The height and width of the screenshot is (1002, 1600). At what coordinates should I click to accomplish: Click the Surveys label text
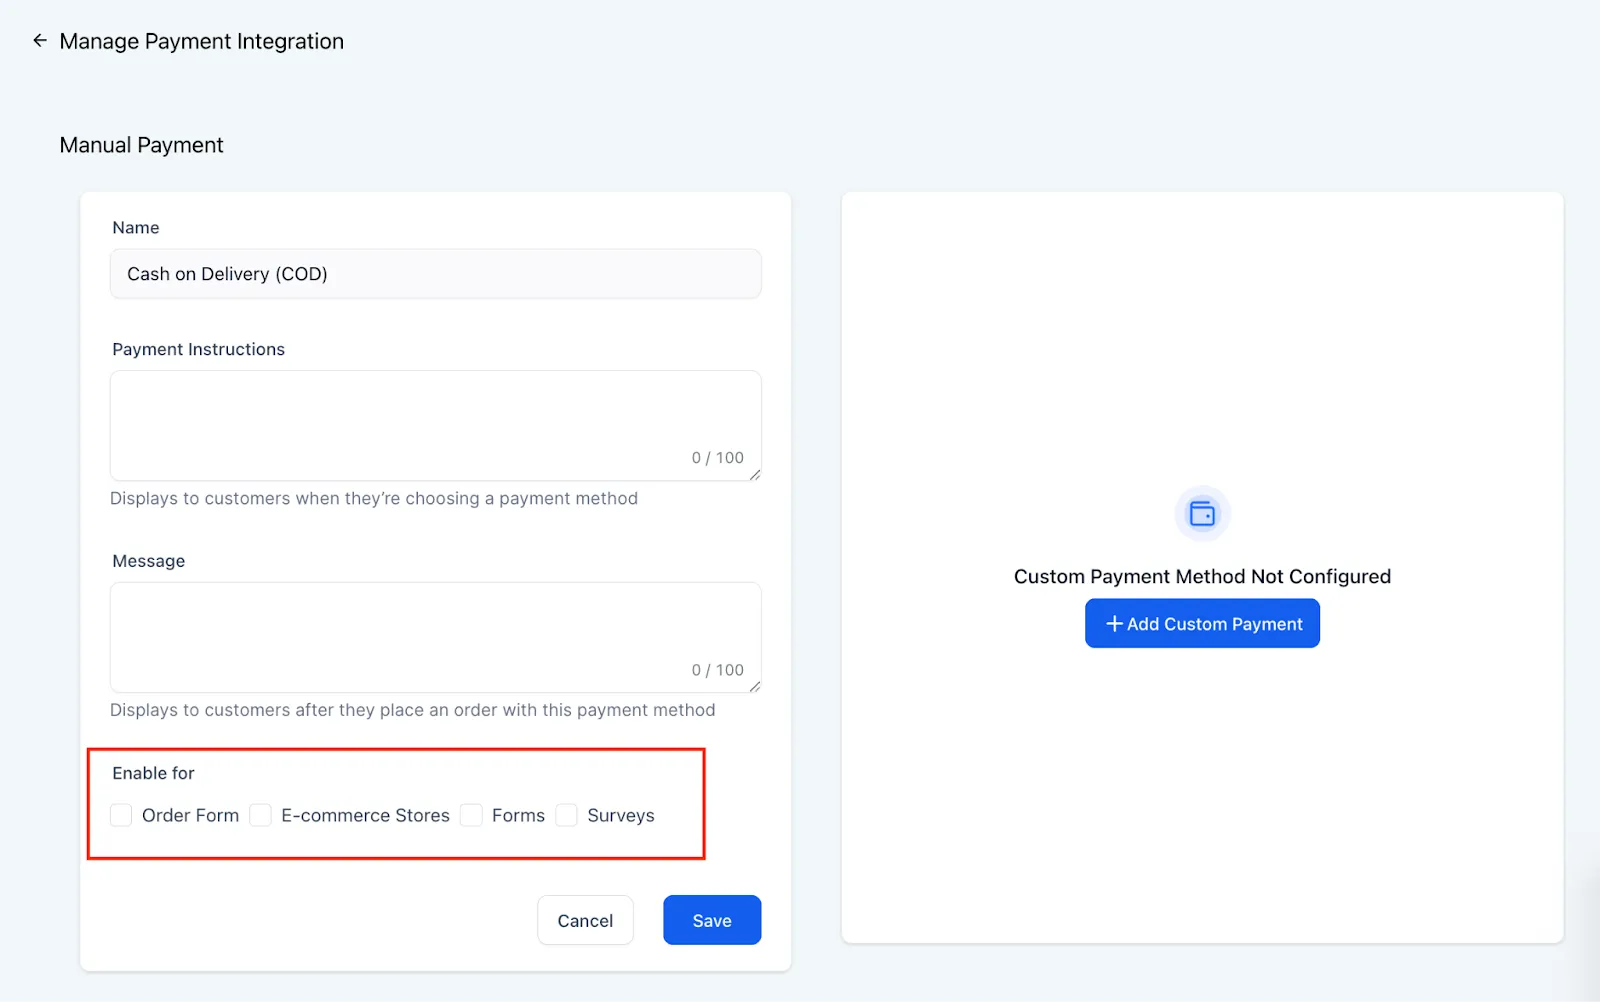621,815
